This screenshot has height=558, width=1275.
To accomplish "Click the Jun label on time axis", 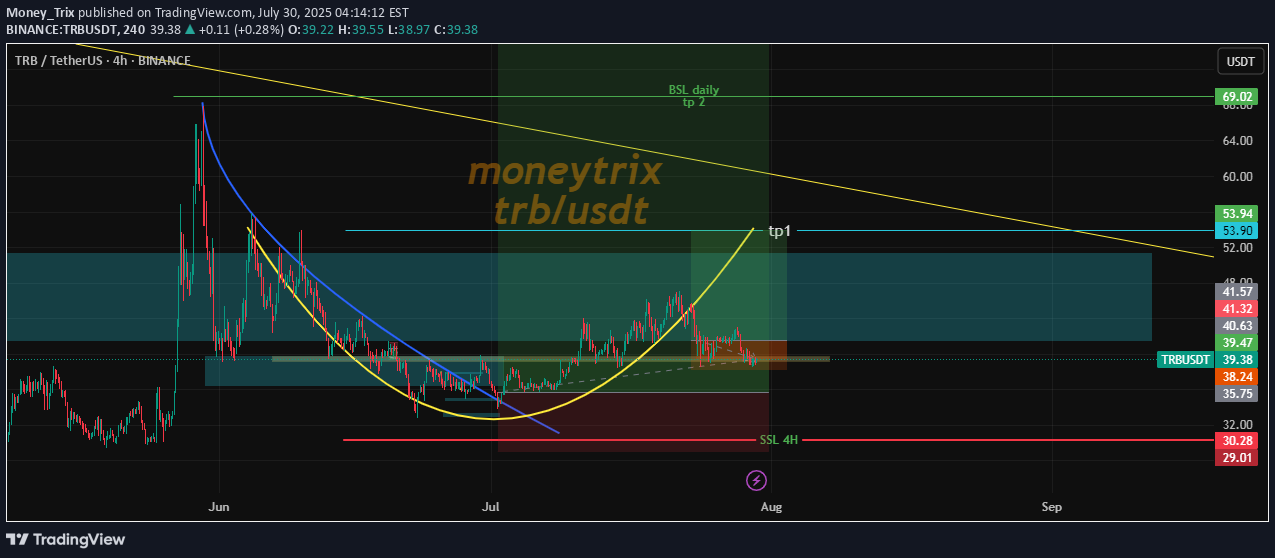I will tap(219, 507).
